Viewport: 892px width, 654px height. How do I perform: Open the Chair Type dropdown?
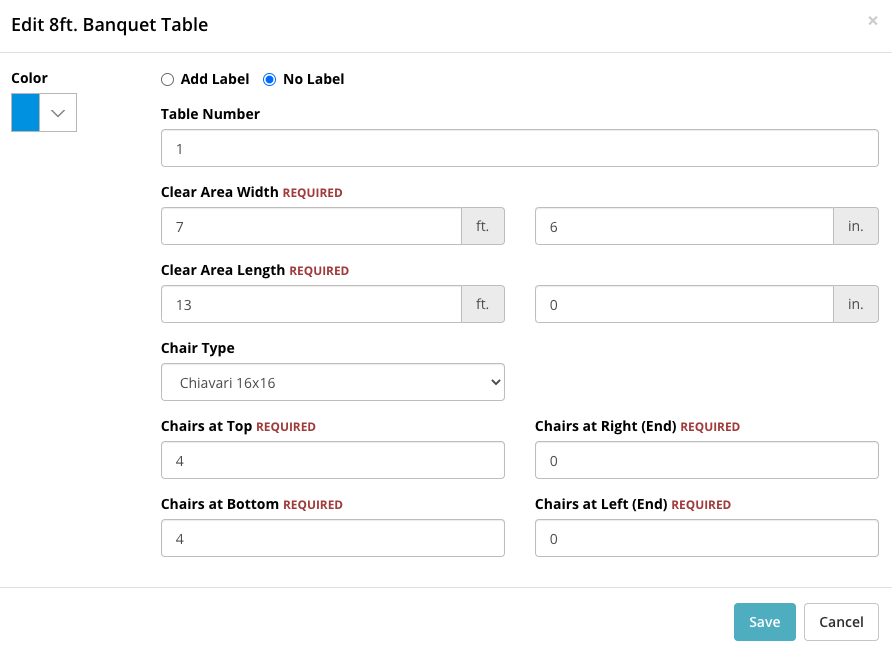333,382
